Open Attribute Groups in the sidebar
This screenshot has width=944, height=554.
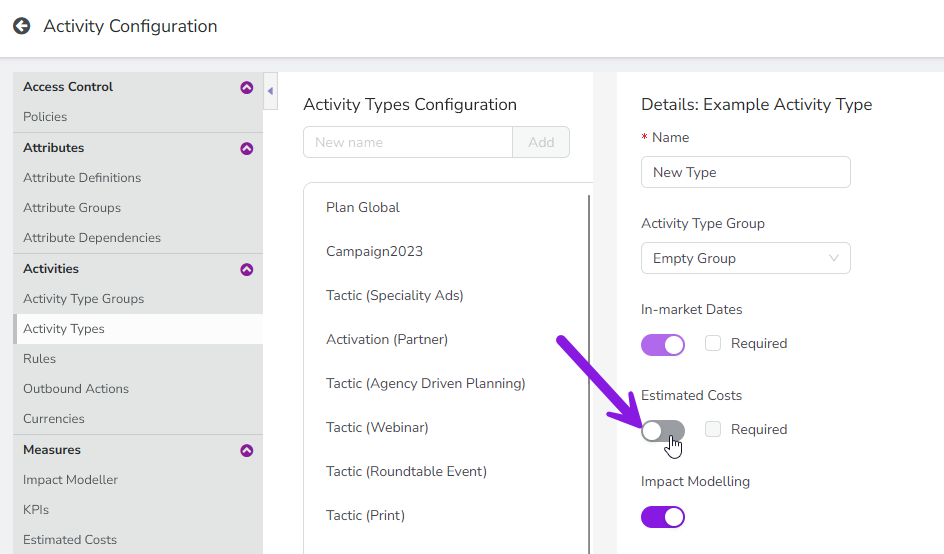point(72,208)
